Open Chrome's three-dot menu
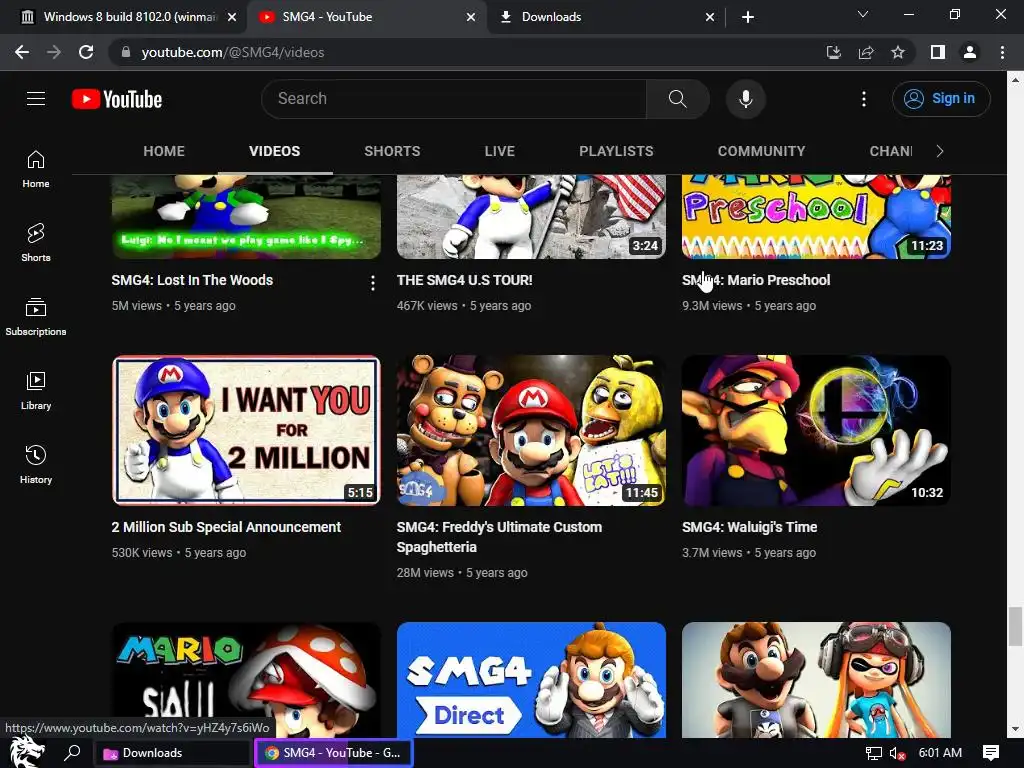 (1002, 52)
